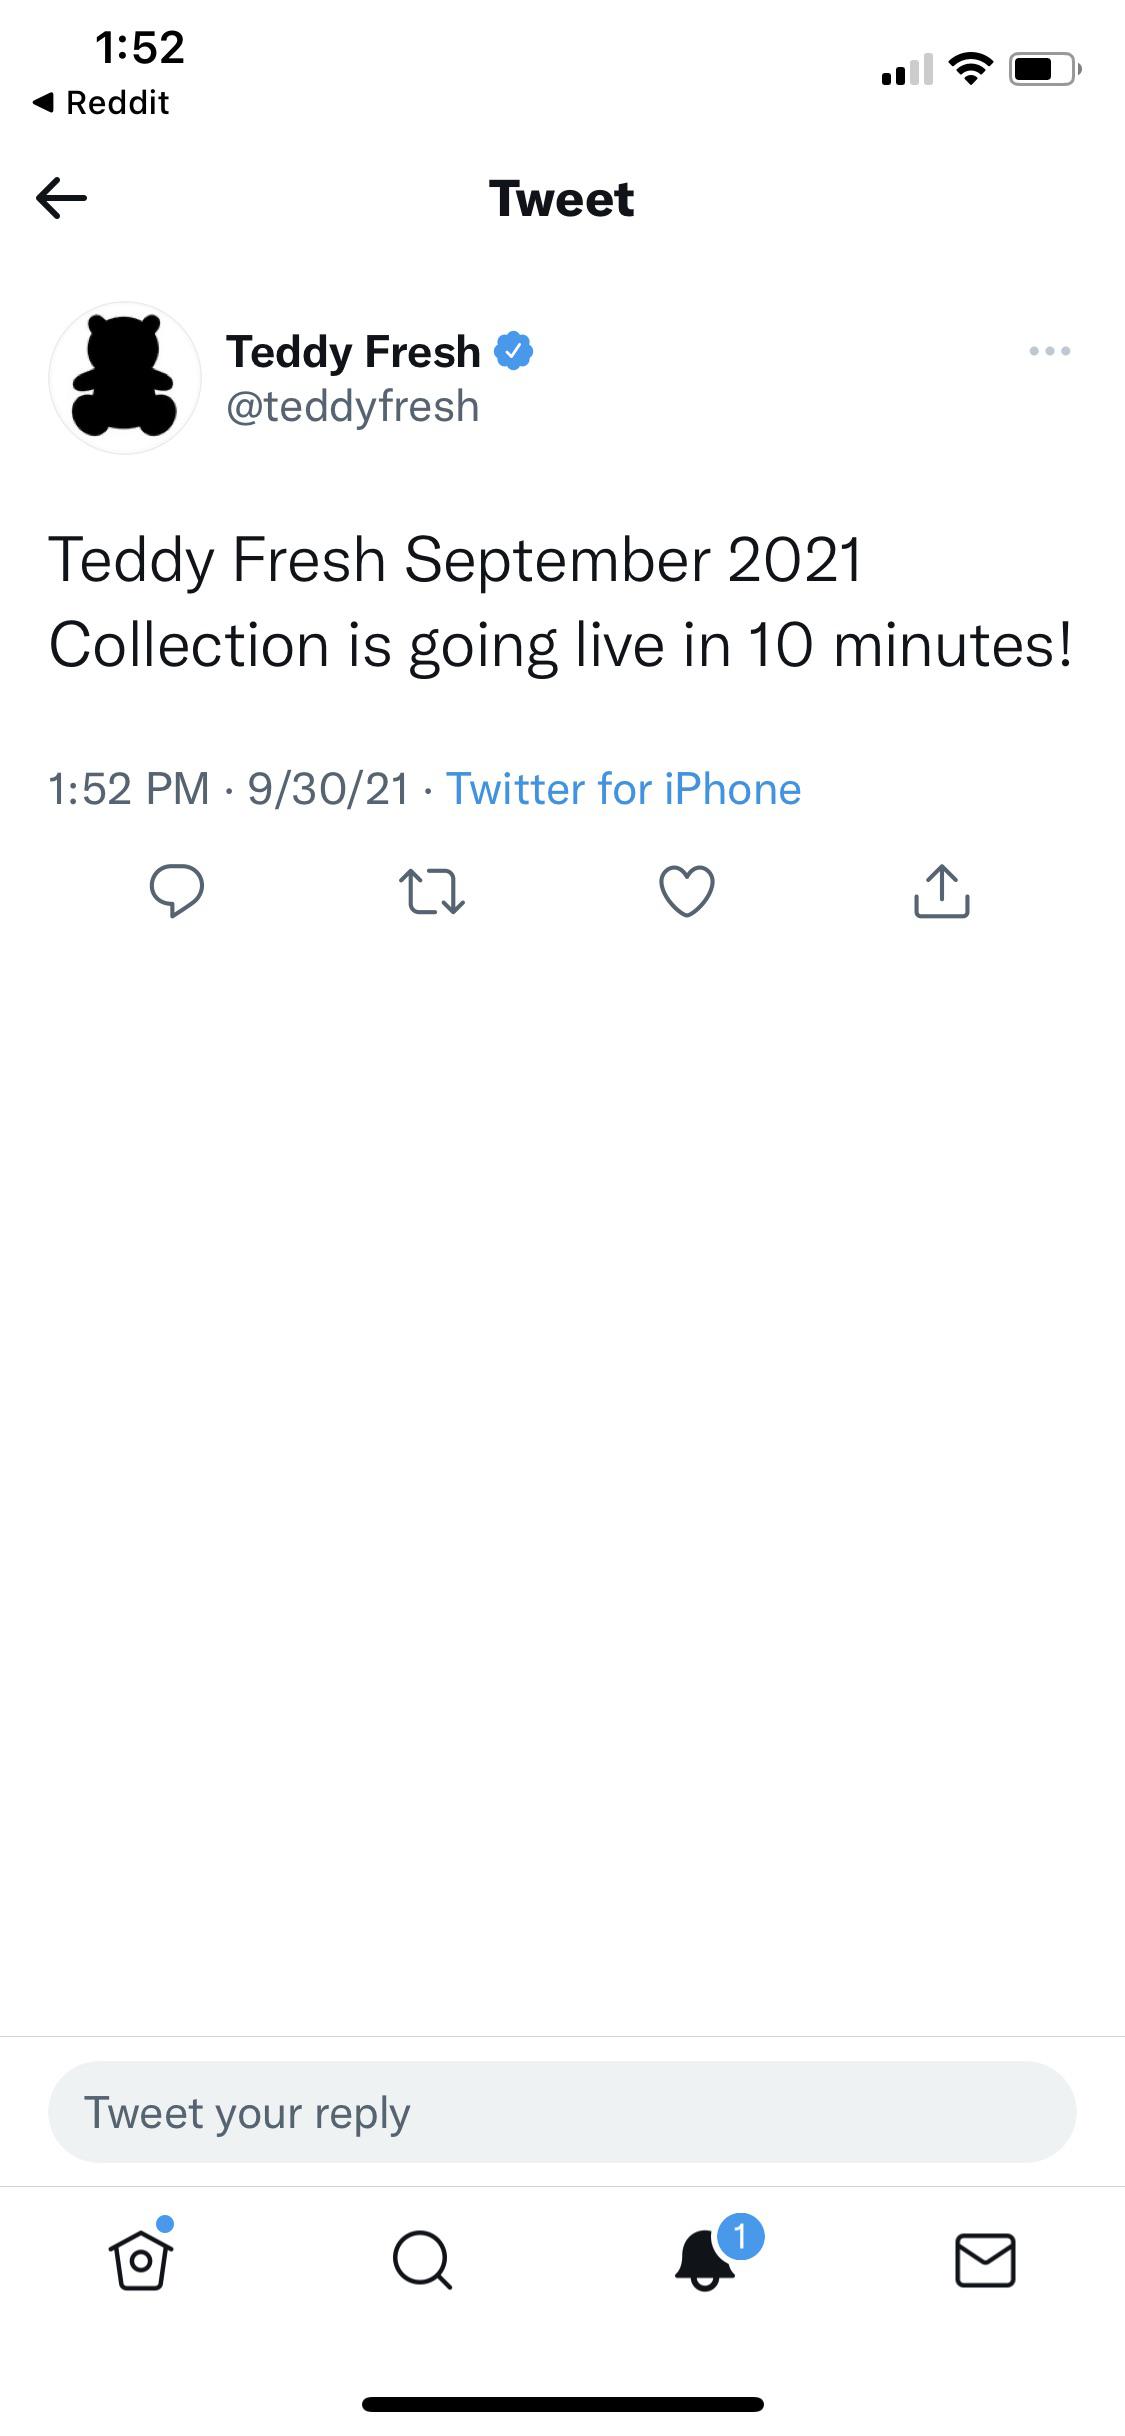Click the reply speech bubble icon

pyautogui.click(x=177, y=890)
